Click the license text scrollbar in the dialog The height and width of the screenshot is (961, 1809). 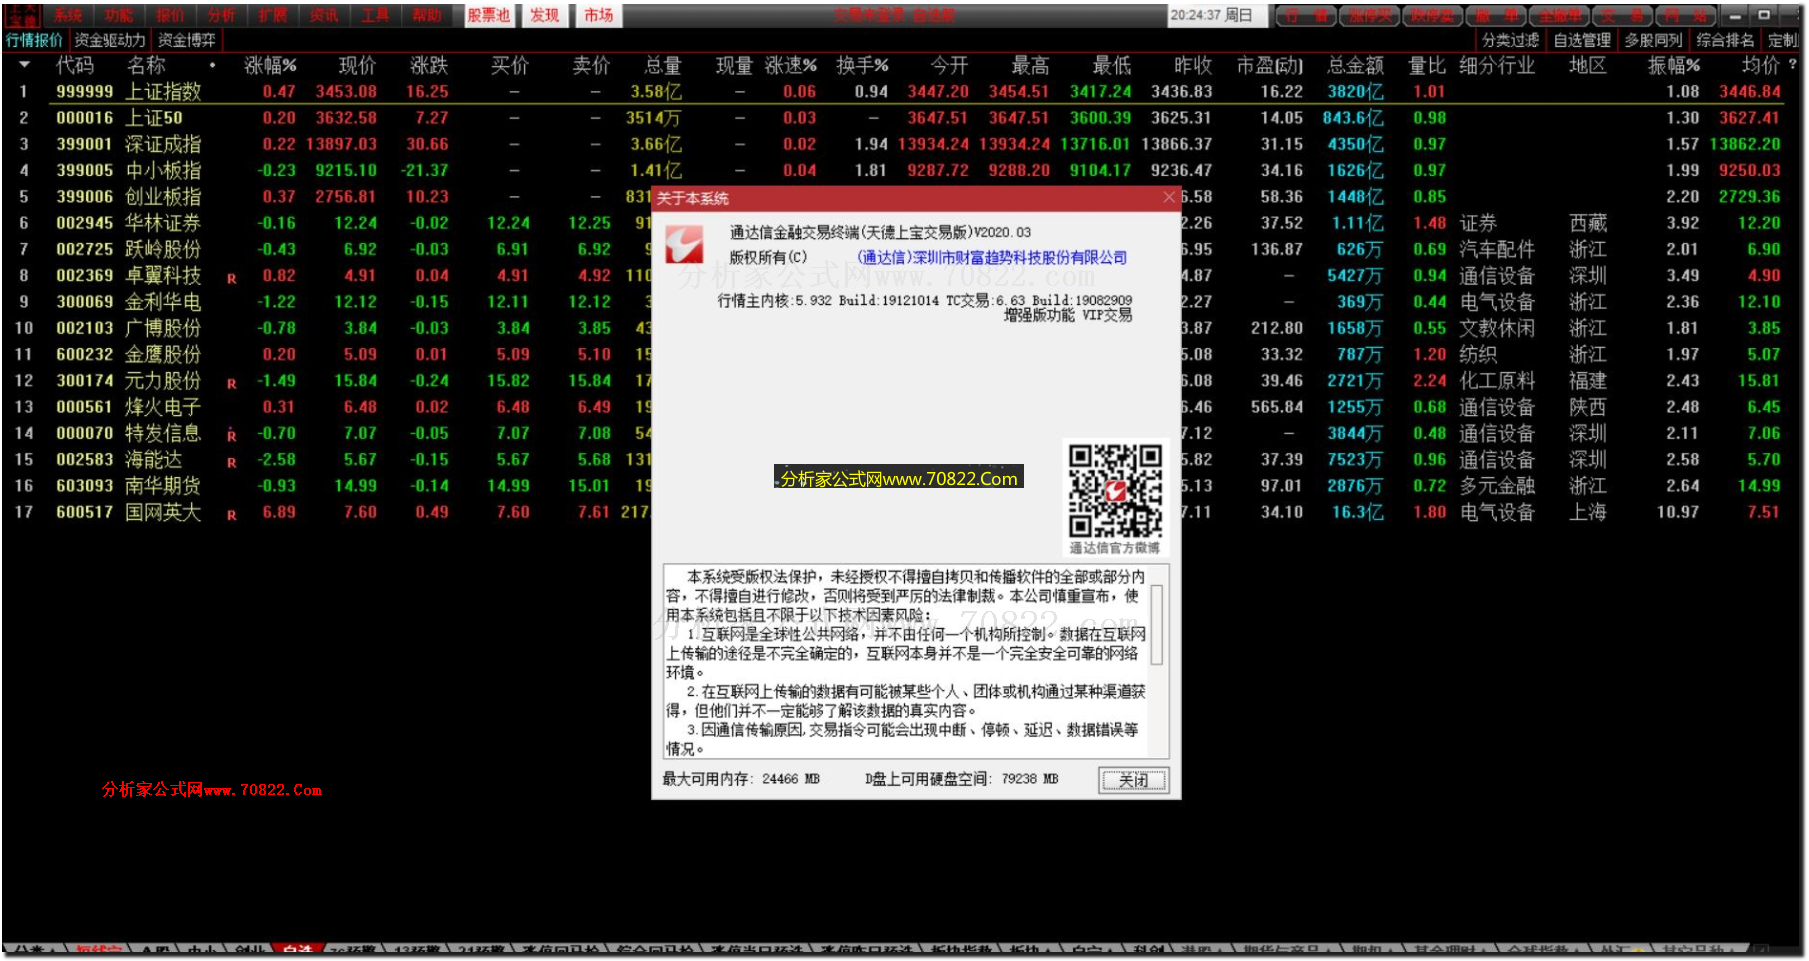(x=1157, y=625)
